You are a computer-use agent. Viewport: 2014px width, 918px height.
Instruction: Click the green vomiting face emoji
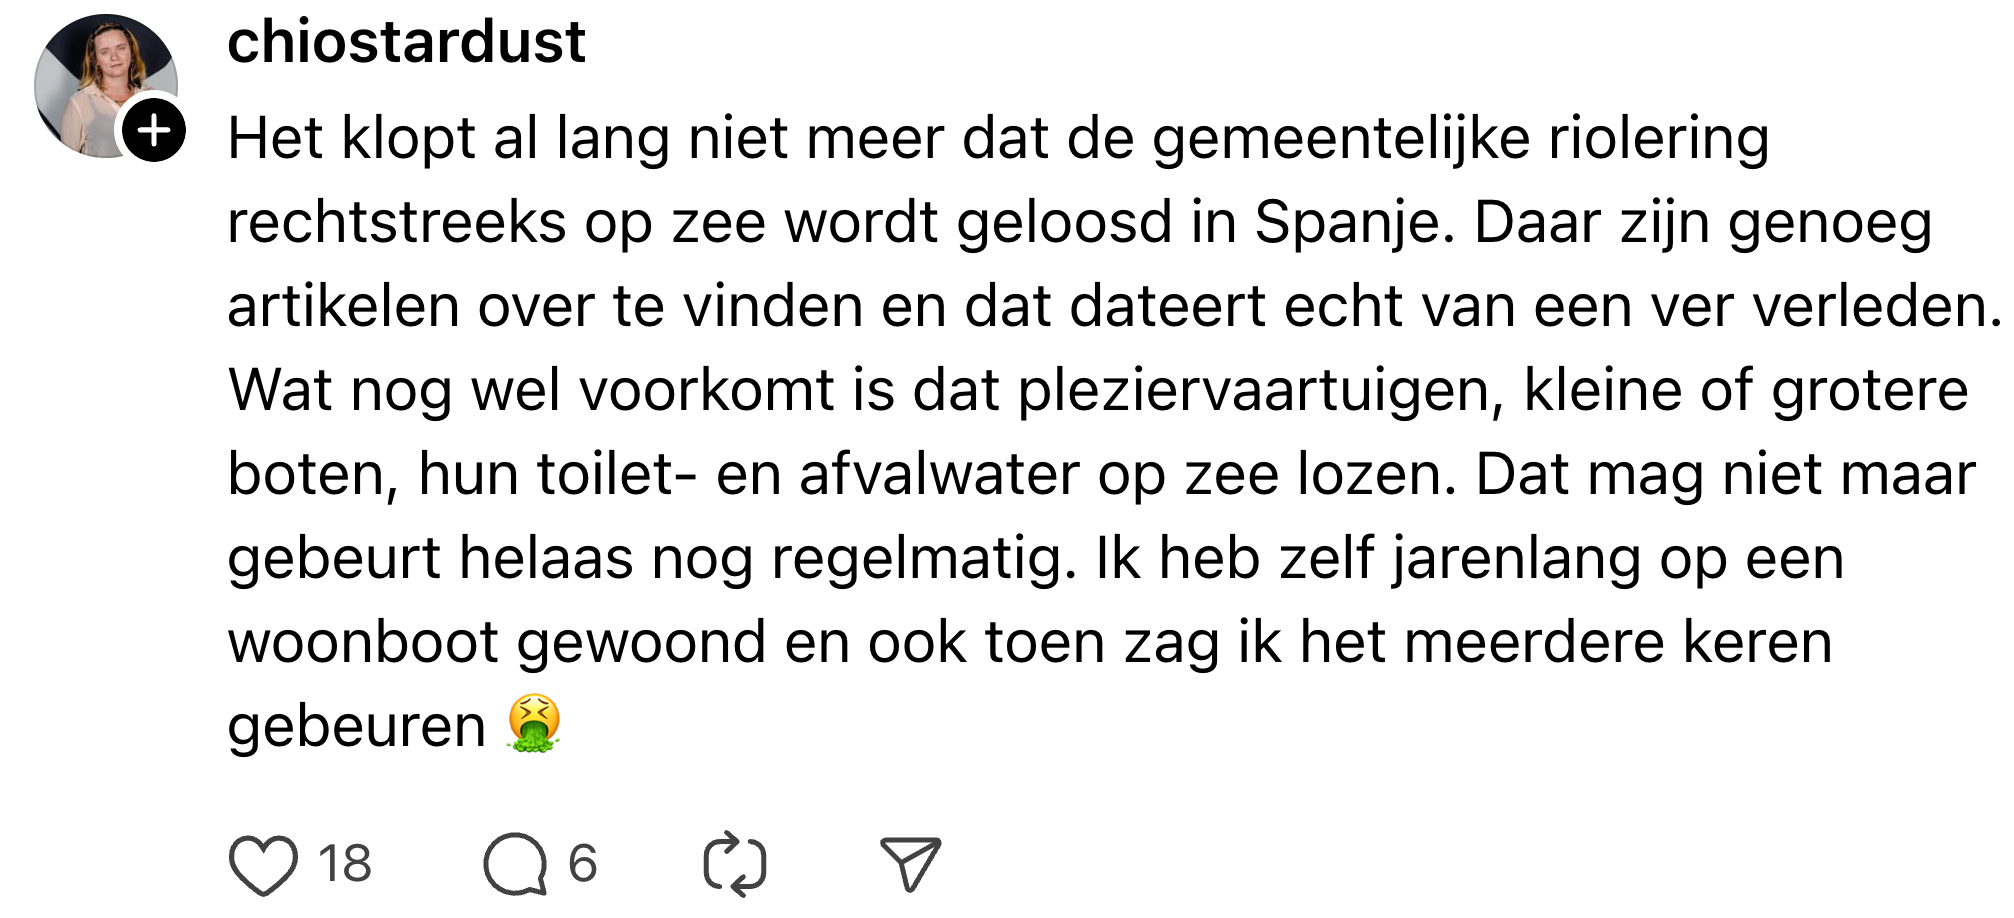(x=534, y=723)
